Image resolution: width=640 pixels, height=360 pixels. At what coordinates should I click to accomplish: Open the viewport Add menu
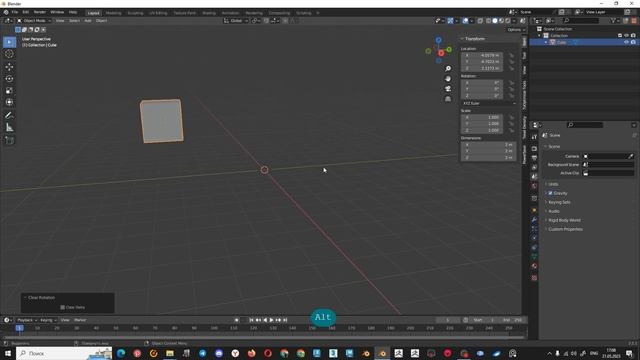click(88, 20)
